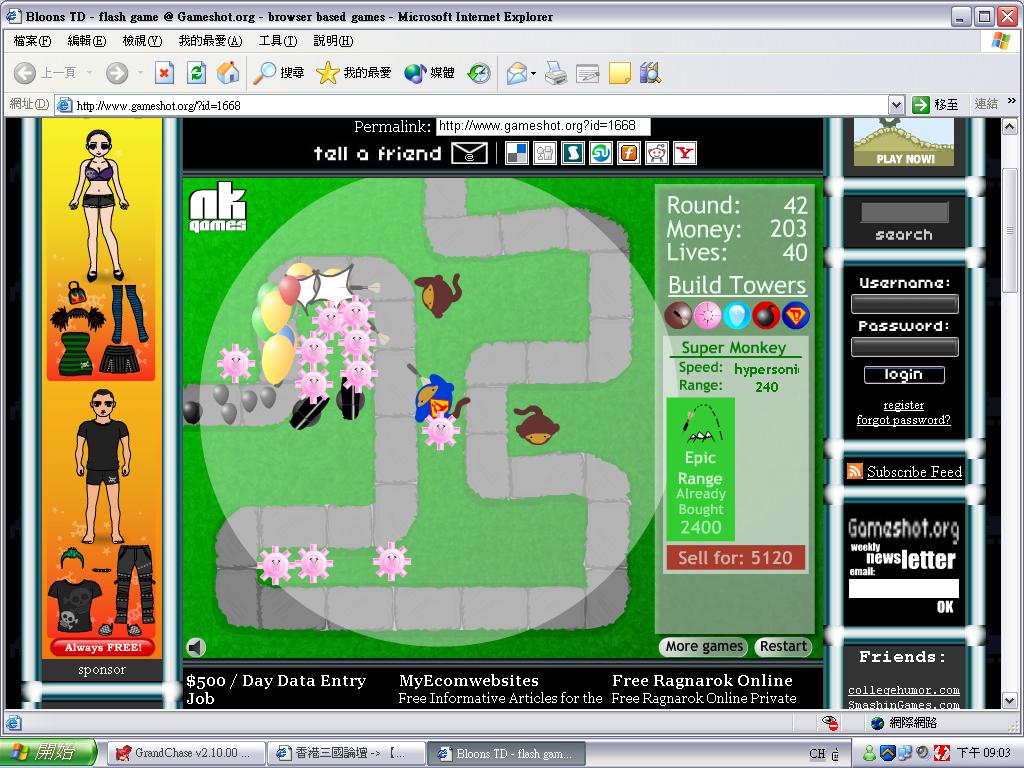The image size is (1024, 768).
Task: Click the 移至 Go button
Action: click(x=935, y=104)
